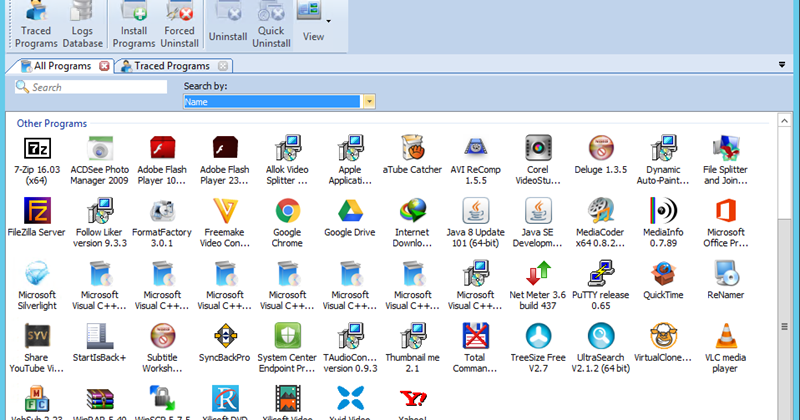Select Java 8 Update 101 (64-bit)
The height and width of the screenshot is (420, 800).
pos(476,223)
